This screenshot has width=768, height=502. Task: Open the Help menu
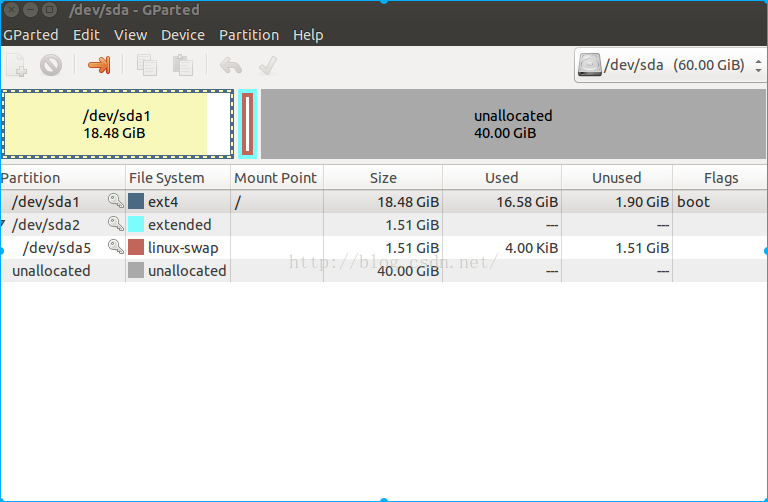click(308, 35)
